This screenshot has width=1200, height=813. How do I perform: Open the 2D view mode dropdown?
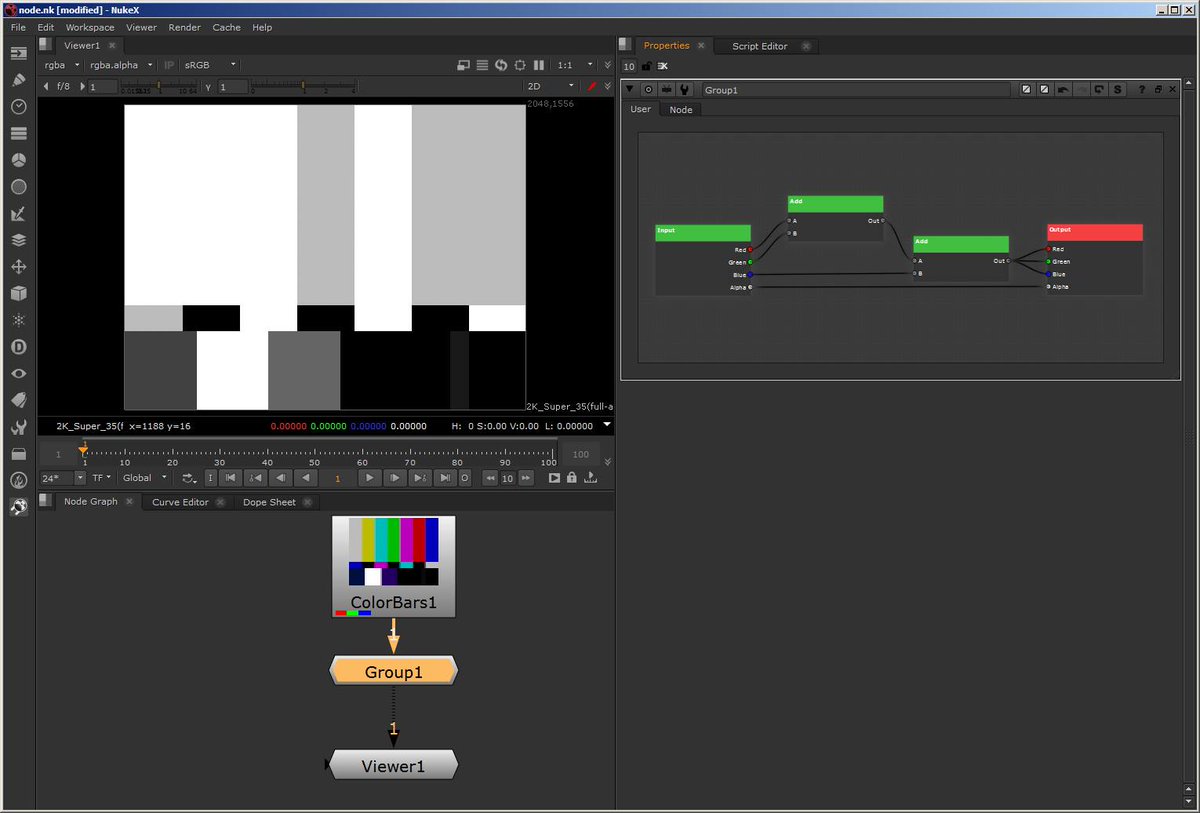(x=551, y=87)
